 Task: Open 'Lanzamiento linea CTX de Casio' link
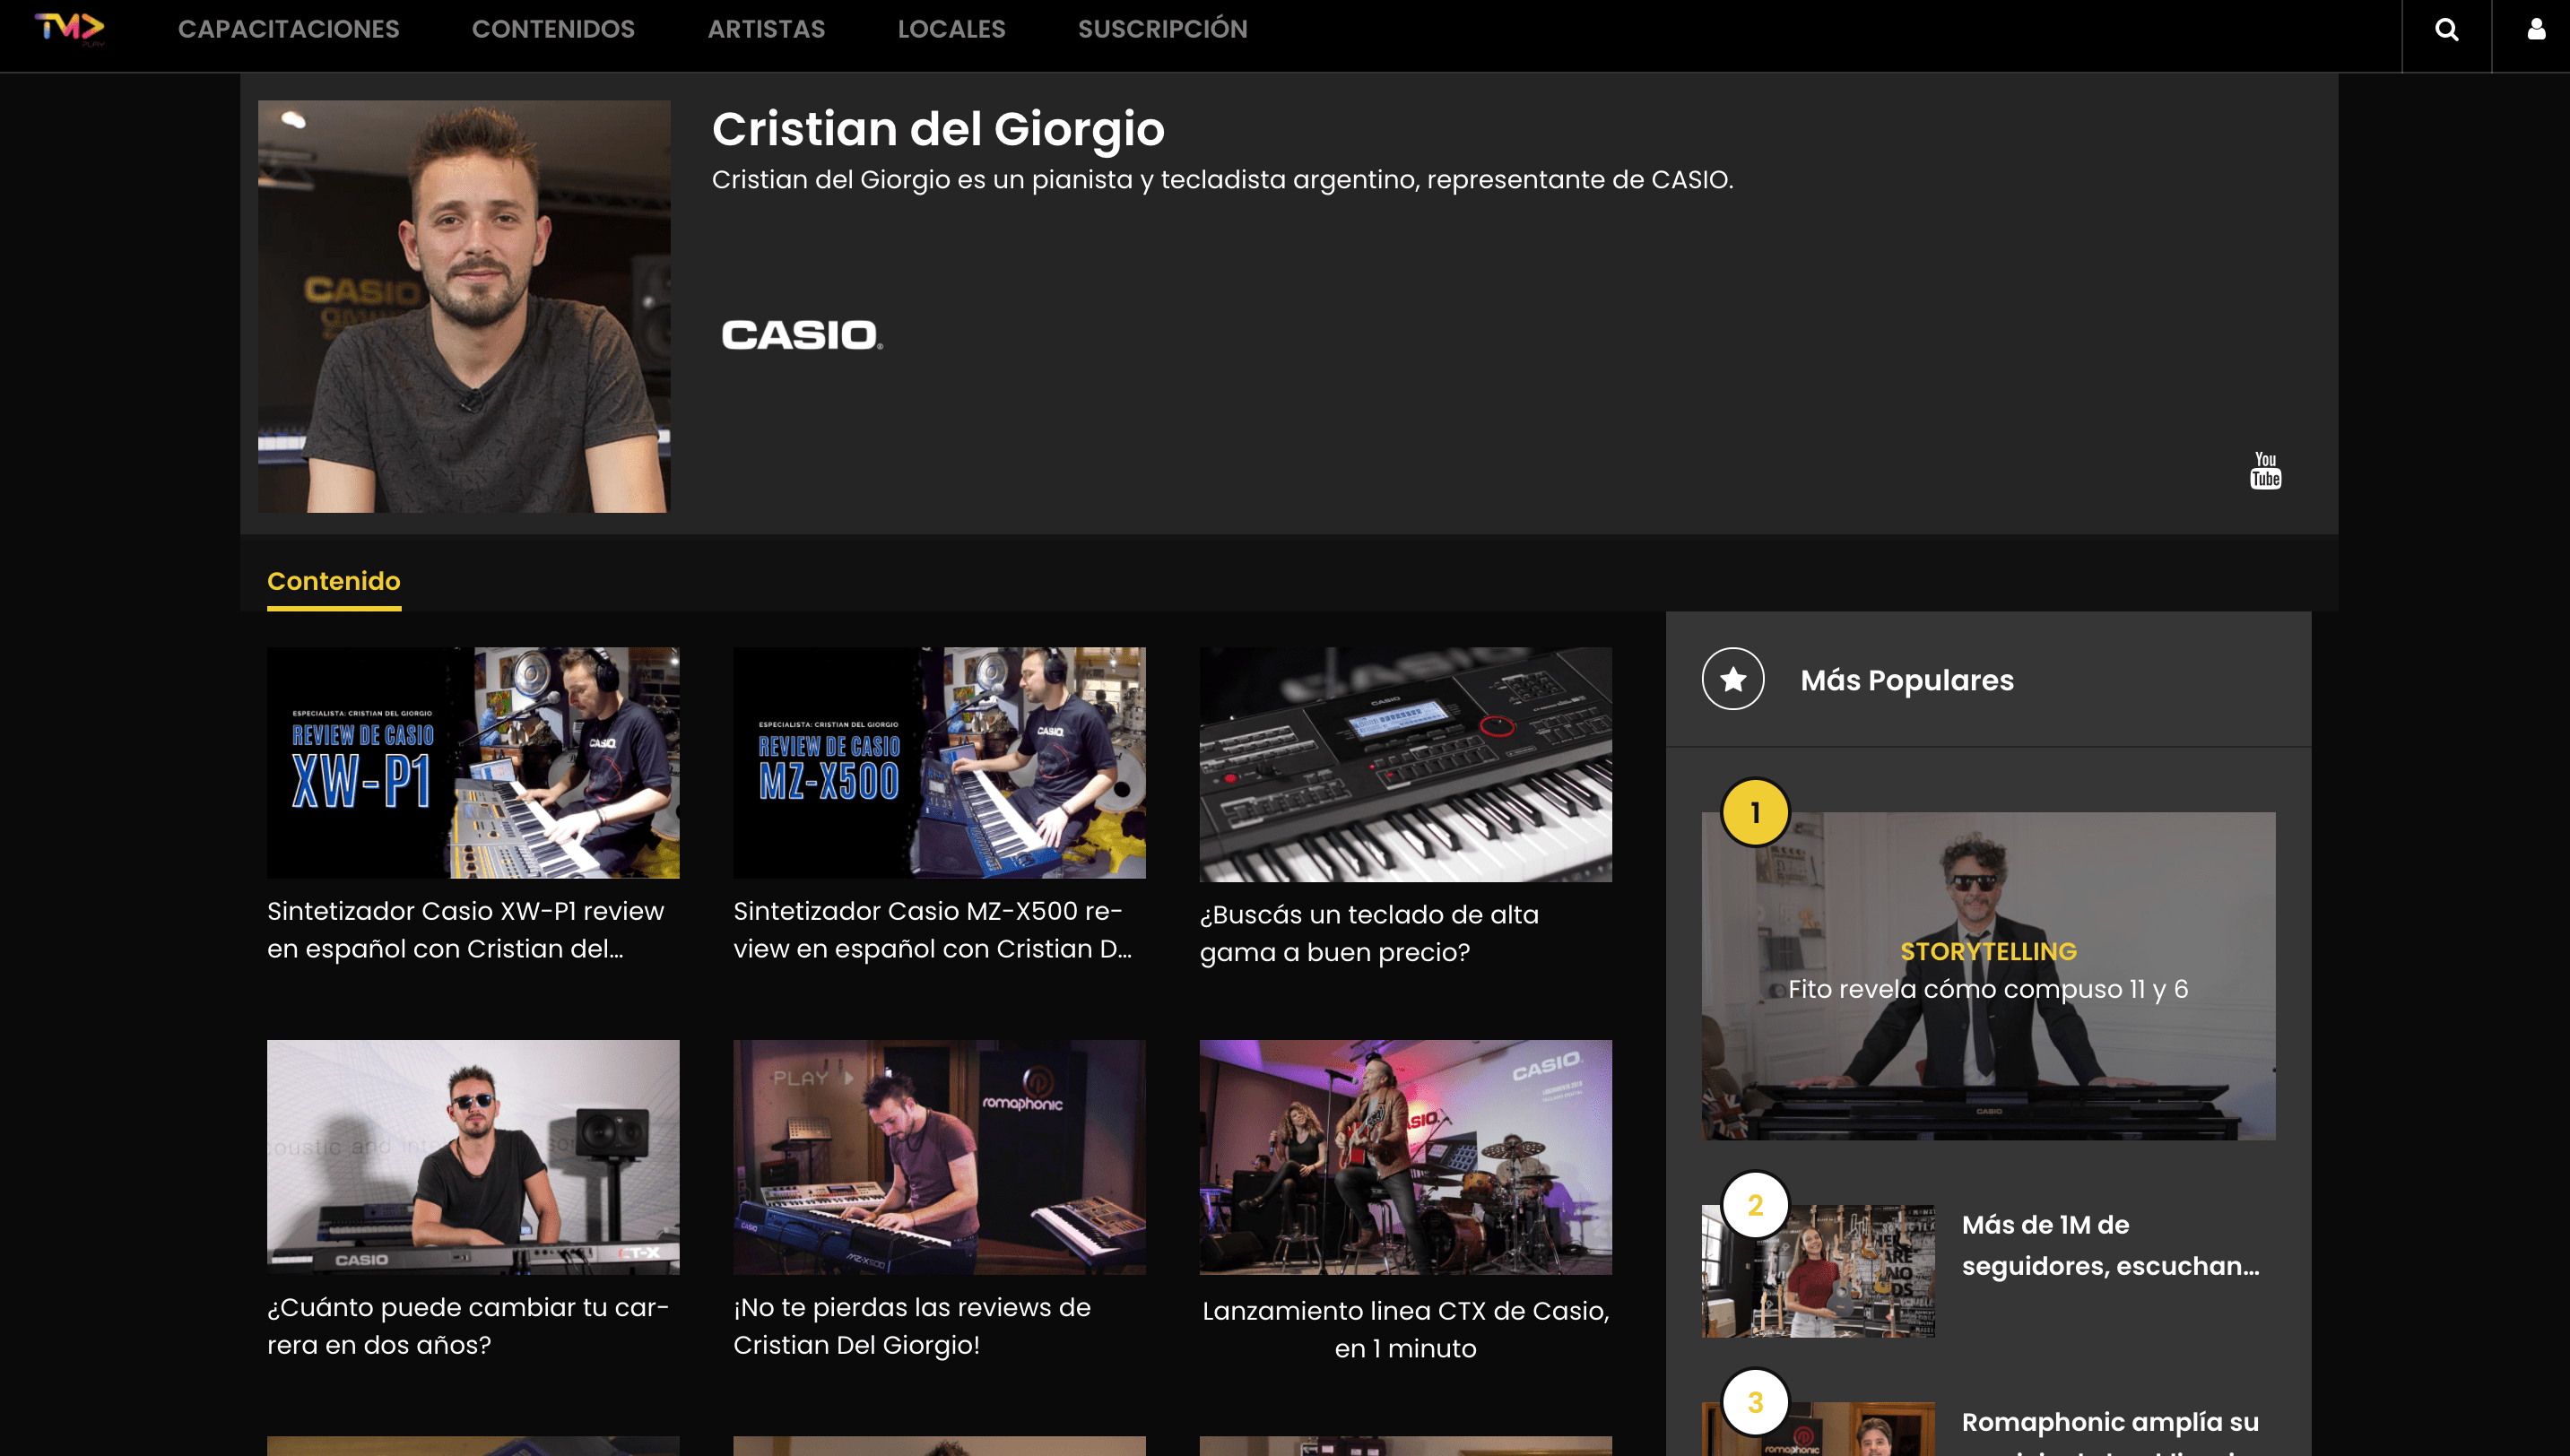click(1405, 1329)
